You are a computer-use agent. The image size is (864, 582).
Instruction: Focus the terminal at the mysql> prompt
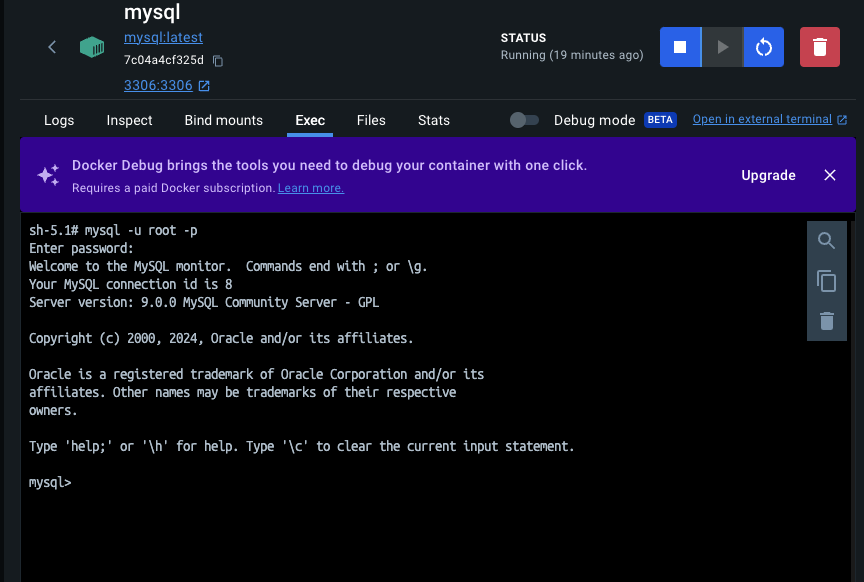point(50,482)
